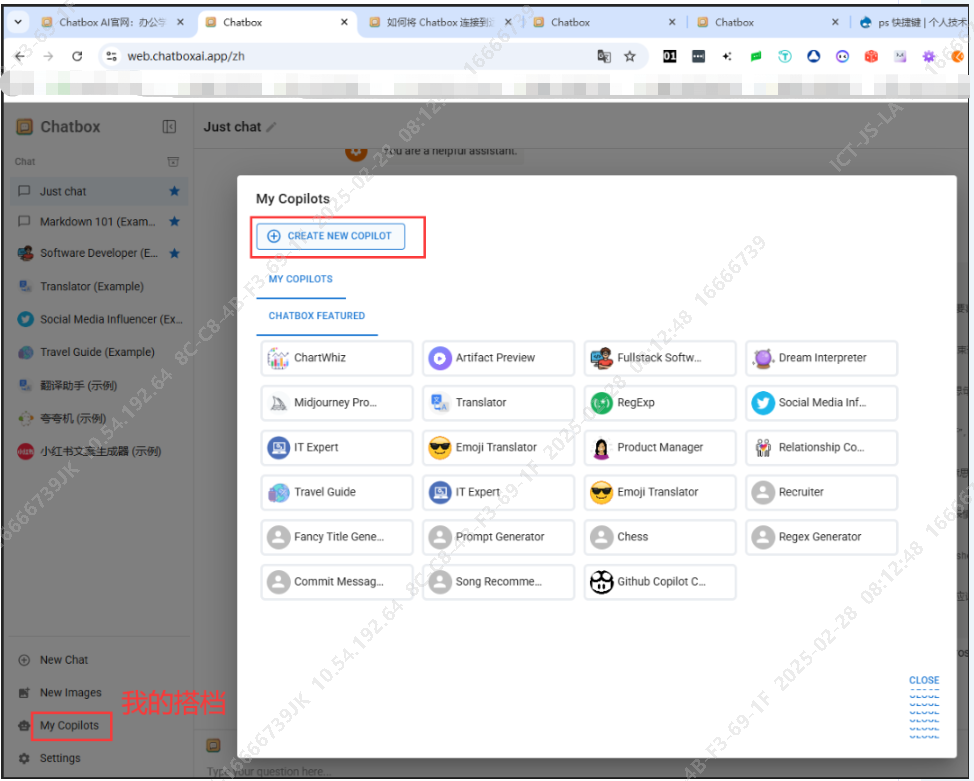Viewport: 974px width, 781px height.
Task: Click the Social Media Influencer copilot Twitter icon
Action: (763, 403)
